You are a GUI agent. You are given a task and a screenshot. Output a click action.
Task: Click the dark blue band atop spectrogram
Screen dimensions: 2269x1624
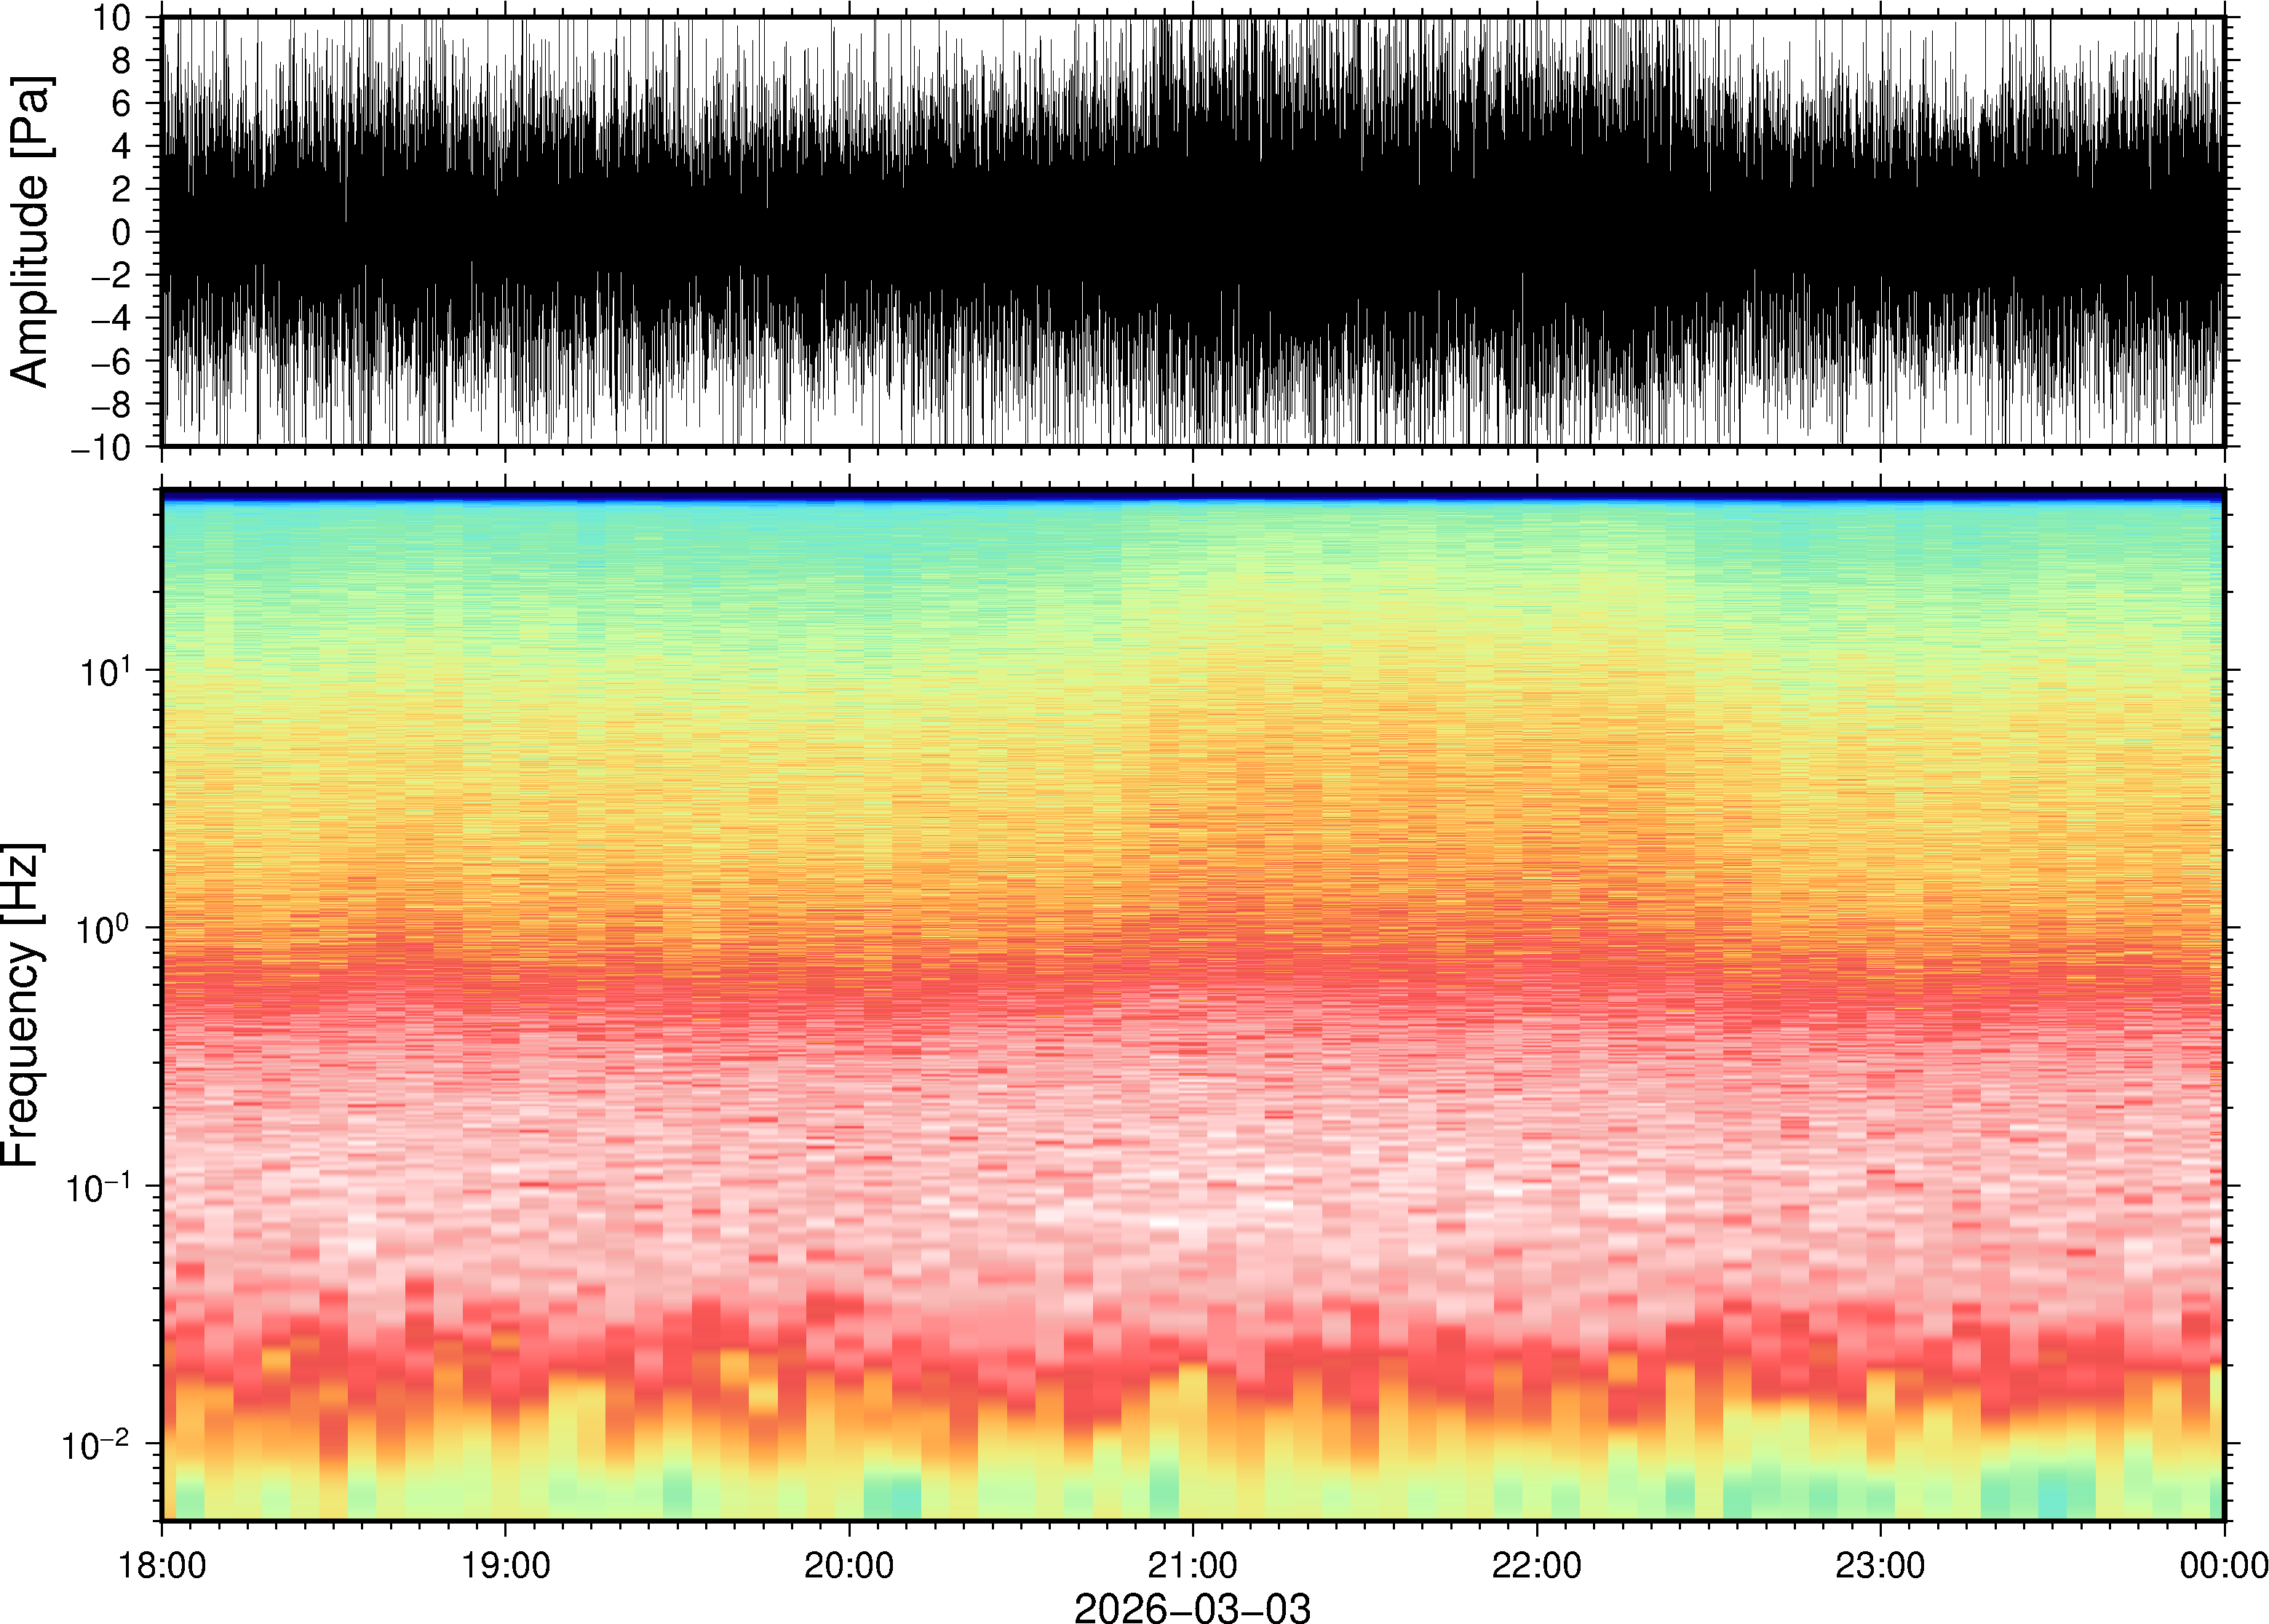(1192, 495)
